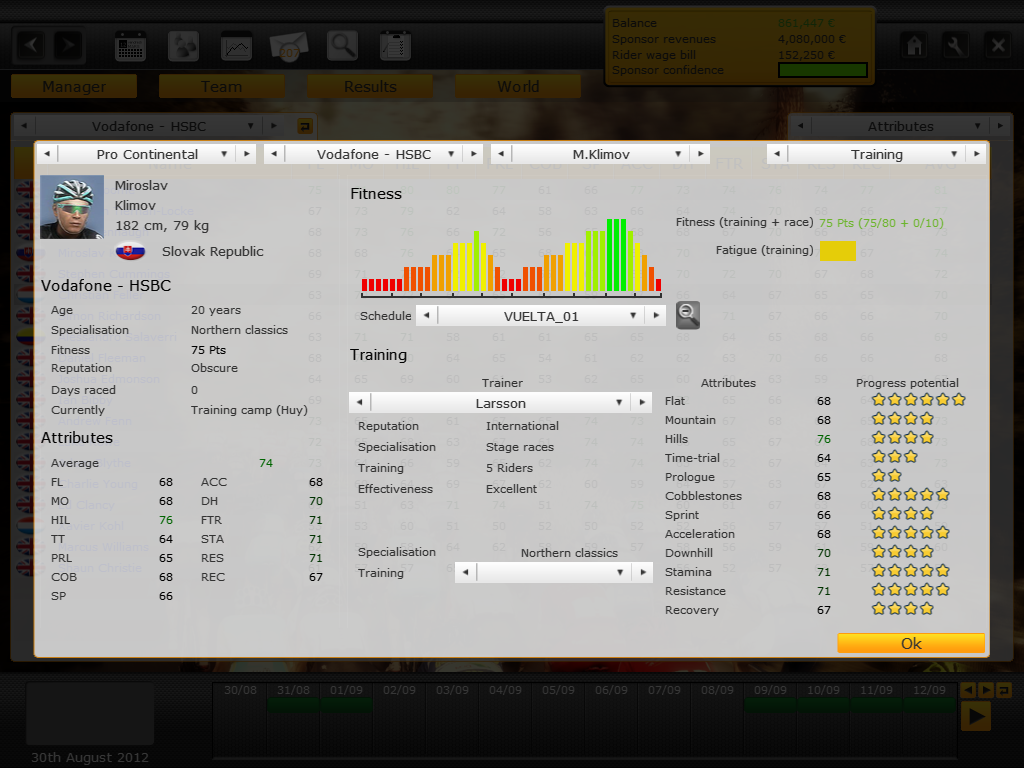Open the World tab
1024x768 pixels.
[518, 87]
